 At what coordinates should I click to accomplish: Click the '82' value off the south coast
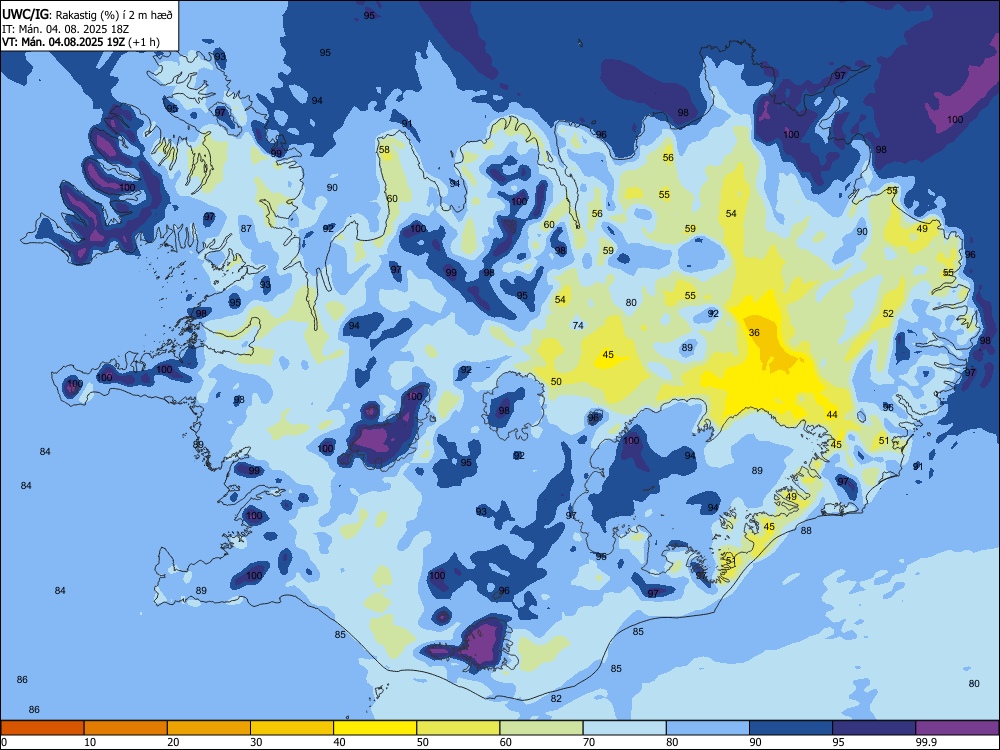click(x=556, y=698)
